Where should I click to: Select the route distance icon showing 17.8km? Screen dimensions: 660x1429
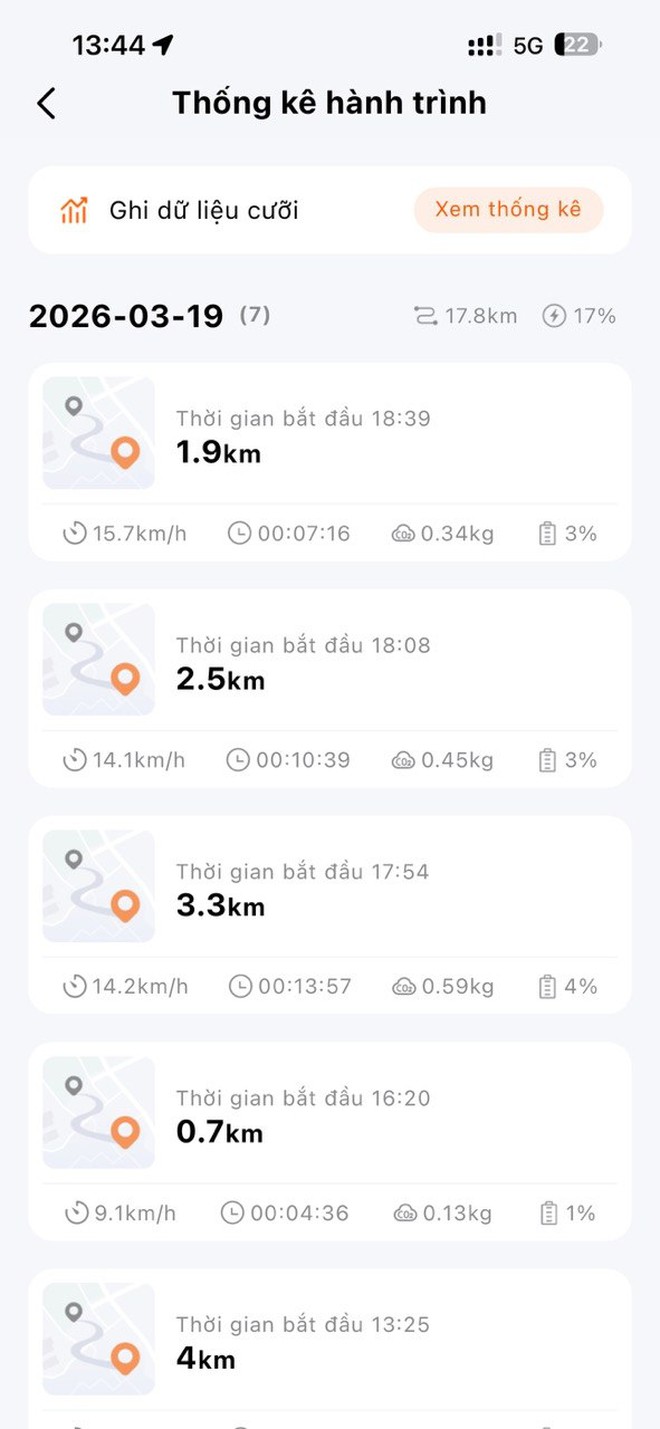click(424, 315)
